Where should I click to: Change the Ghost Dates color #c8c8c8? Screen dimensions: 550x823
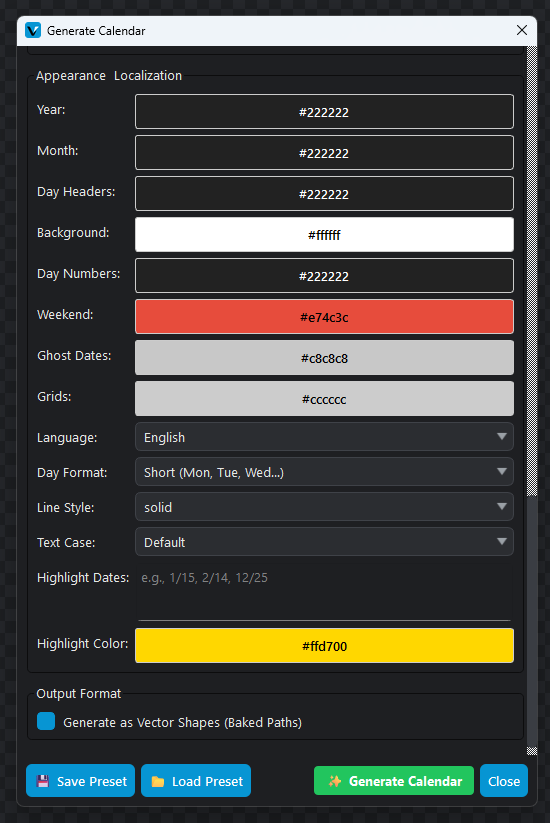pyautogui.click(x=324, y=357)
